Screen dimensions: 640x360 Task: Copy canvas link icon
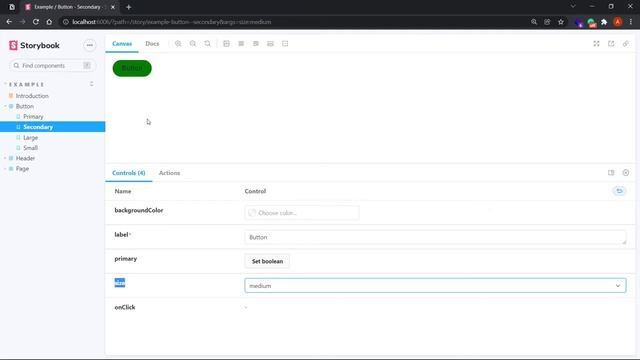(x=626, y=44)
